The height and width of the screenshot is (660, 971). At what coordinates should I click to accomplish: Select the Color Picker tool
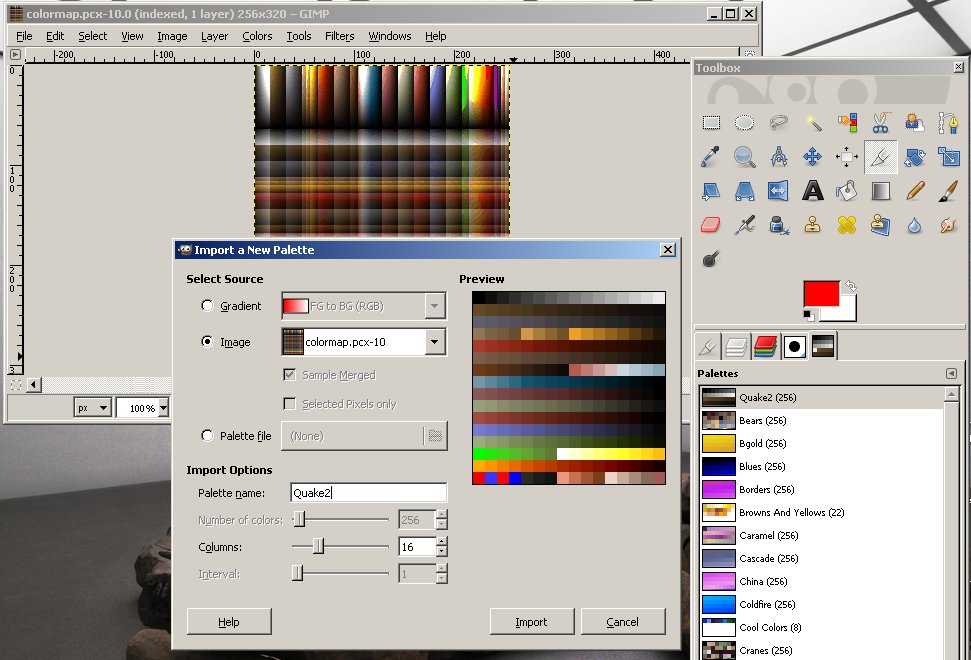pyautogui.click(x=710, y=157)
